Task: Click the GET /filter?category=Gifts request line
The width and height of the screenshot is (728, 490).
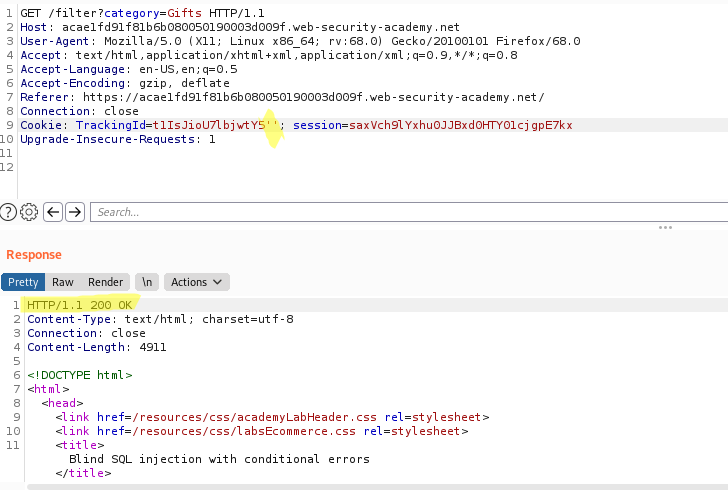Action: click(142, 13)
